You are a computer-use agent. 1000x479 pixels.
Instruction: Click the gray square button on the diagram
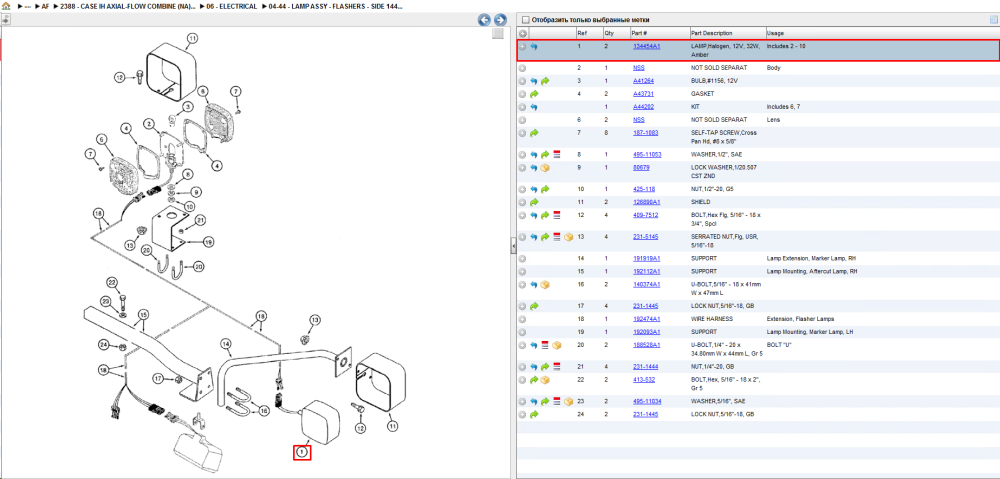point(499,34)
